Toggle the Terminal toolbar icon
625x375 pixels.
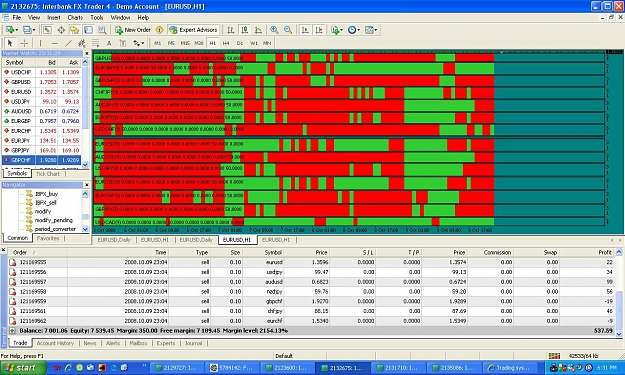coord(88,30)
